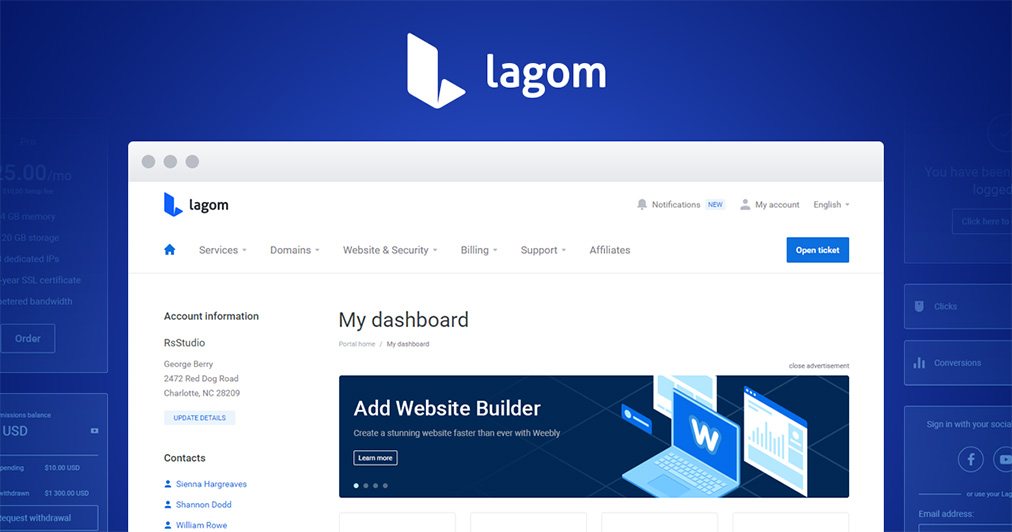
Task: Click the home icon in navigation
Action: [169, 250]
